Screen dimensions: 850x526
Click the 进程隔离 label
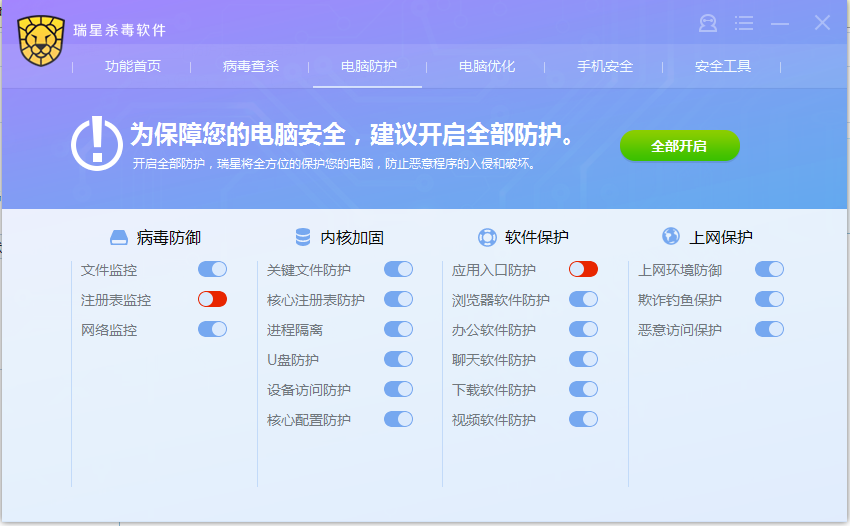coord(295,330)
